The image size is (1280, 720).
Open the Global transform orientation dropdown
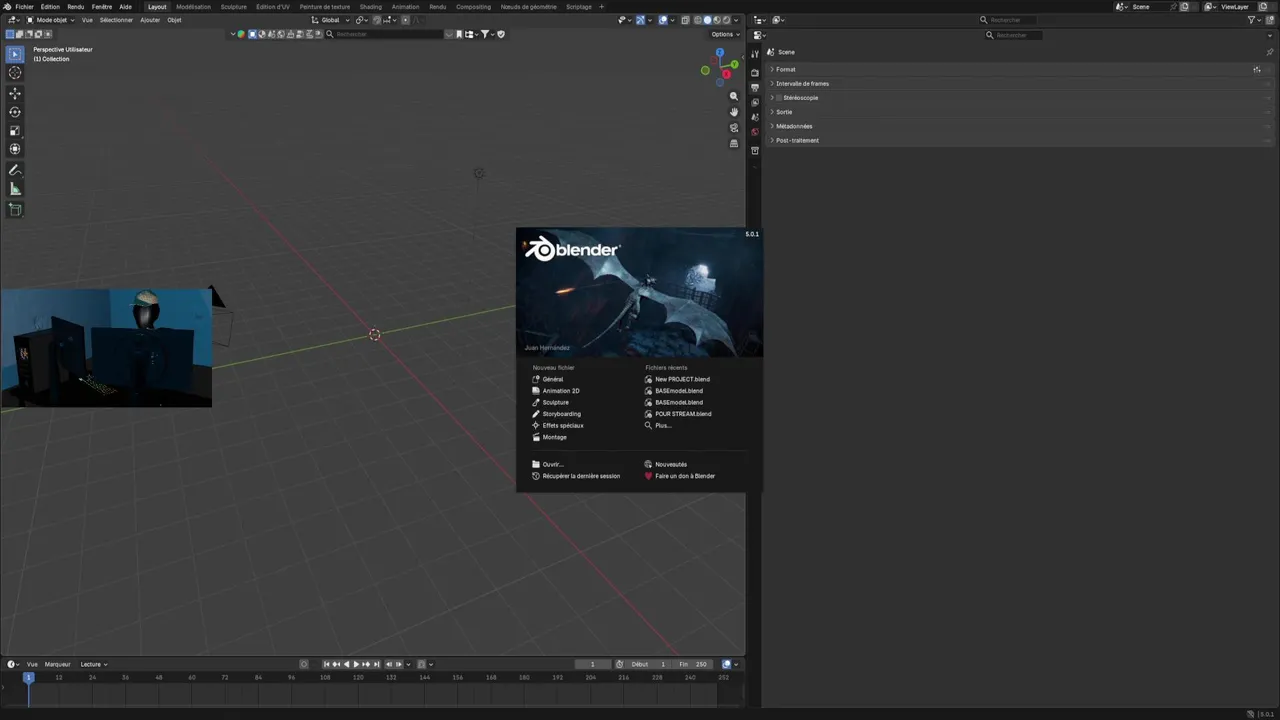331,20
